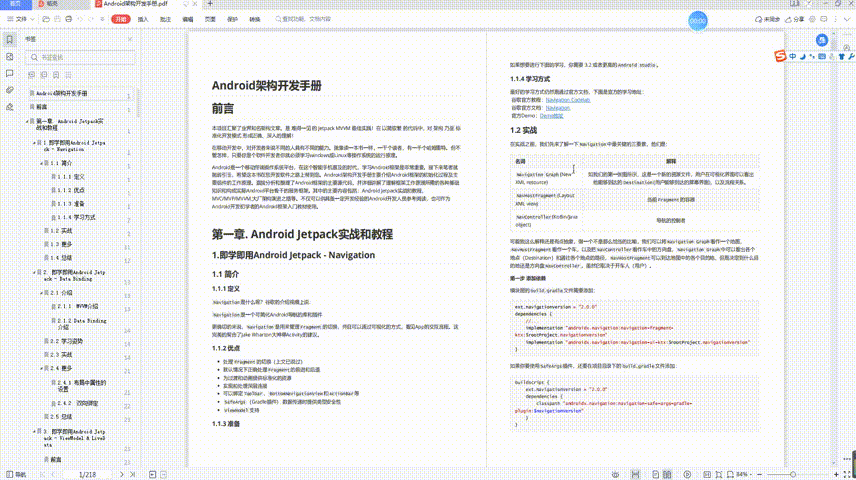Switch to the 转换 ribbon tab
Screen dimensions: 856x480
tap(255, 19)
